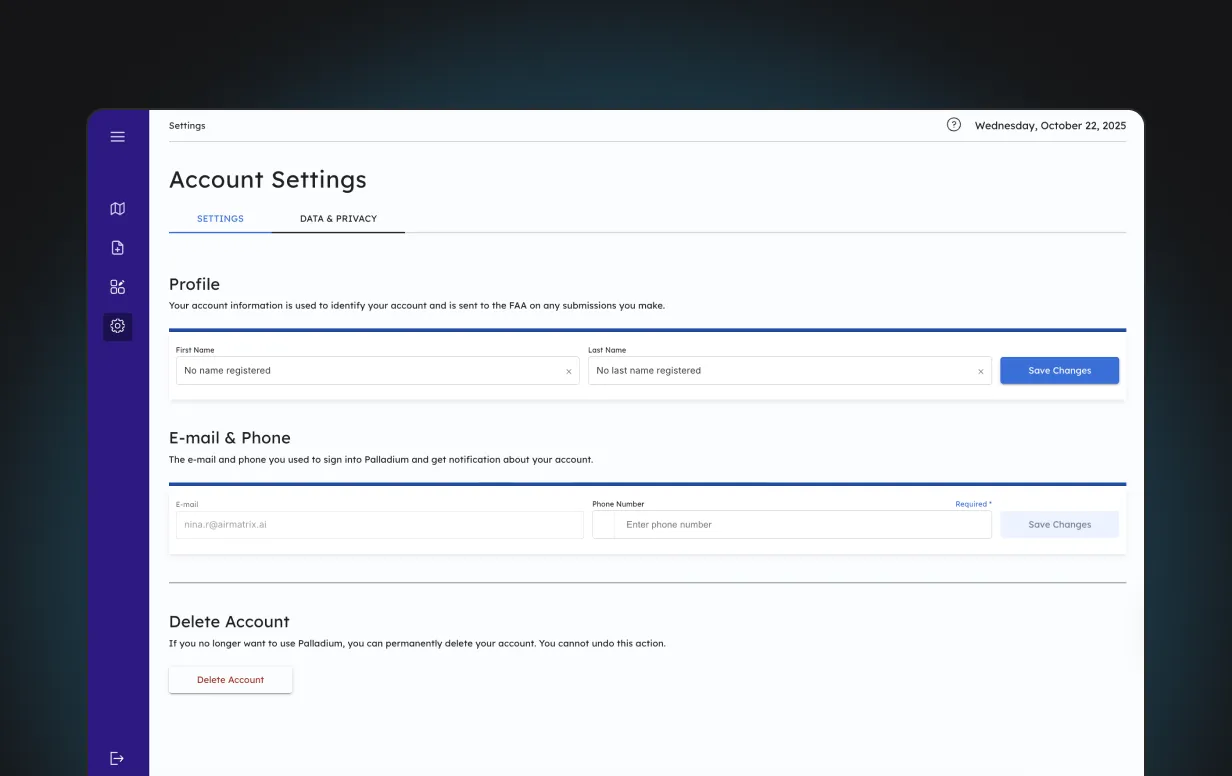Open the add document sidebar icon
The image size is (1232, 776).
pyautogui.click(x=118, y=248)
